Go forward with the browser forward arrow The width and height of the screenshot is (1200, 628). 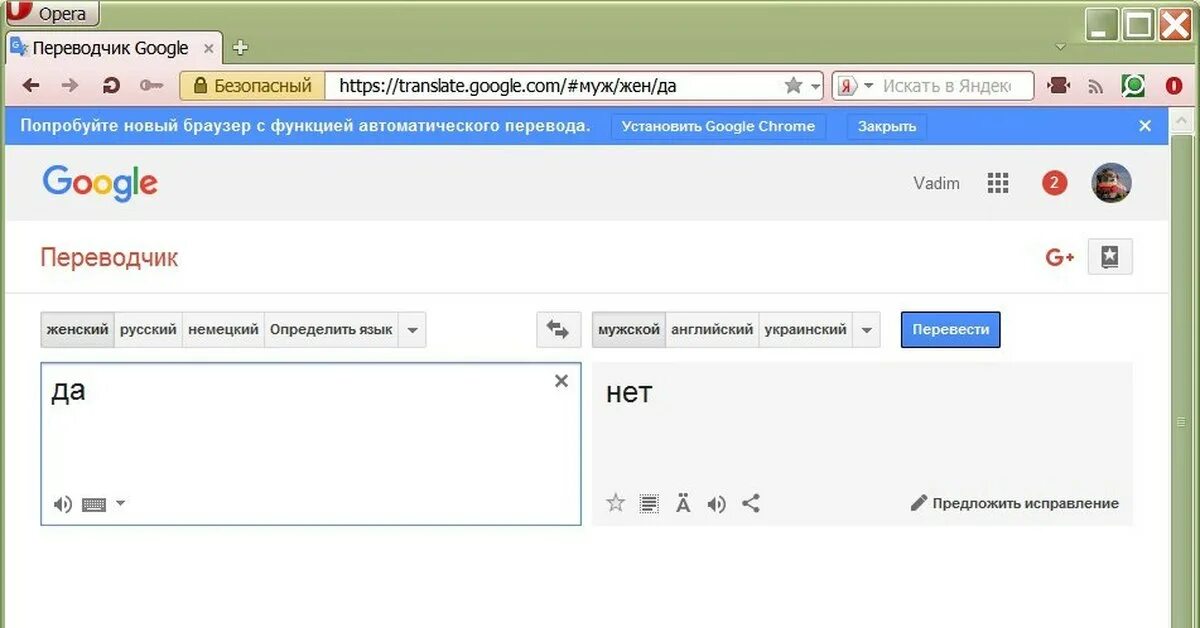(x=70, y=86)
